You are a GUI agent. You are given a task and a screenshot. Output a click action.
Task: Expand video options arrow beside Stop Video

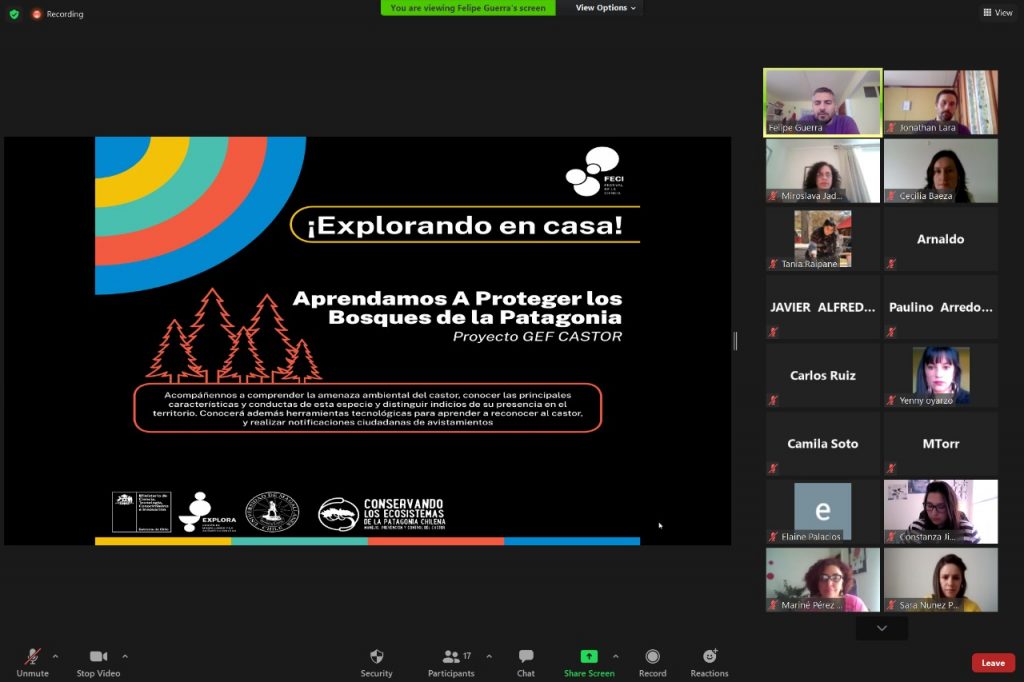[x=125, y=656]
